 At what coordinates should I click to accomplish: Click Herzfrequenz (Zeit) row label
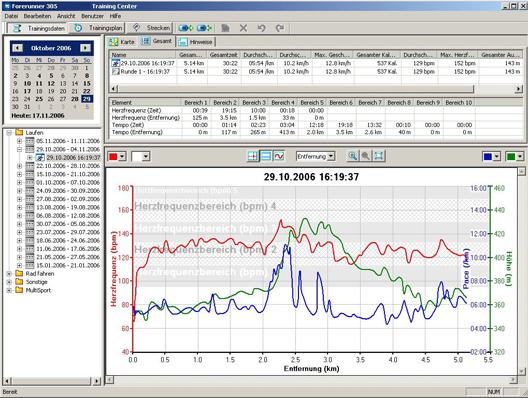pyautogui.click(x=136, y=110)
